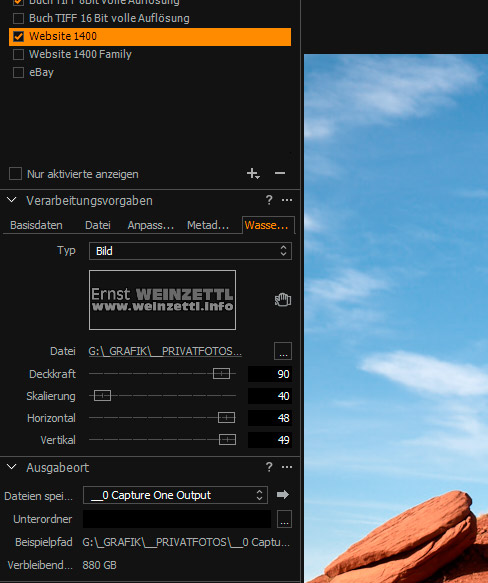This screenshot has width=488, height=583.
Task: Click the 880 GB remaining space value
Action: click(x=99, y=565)
